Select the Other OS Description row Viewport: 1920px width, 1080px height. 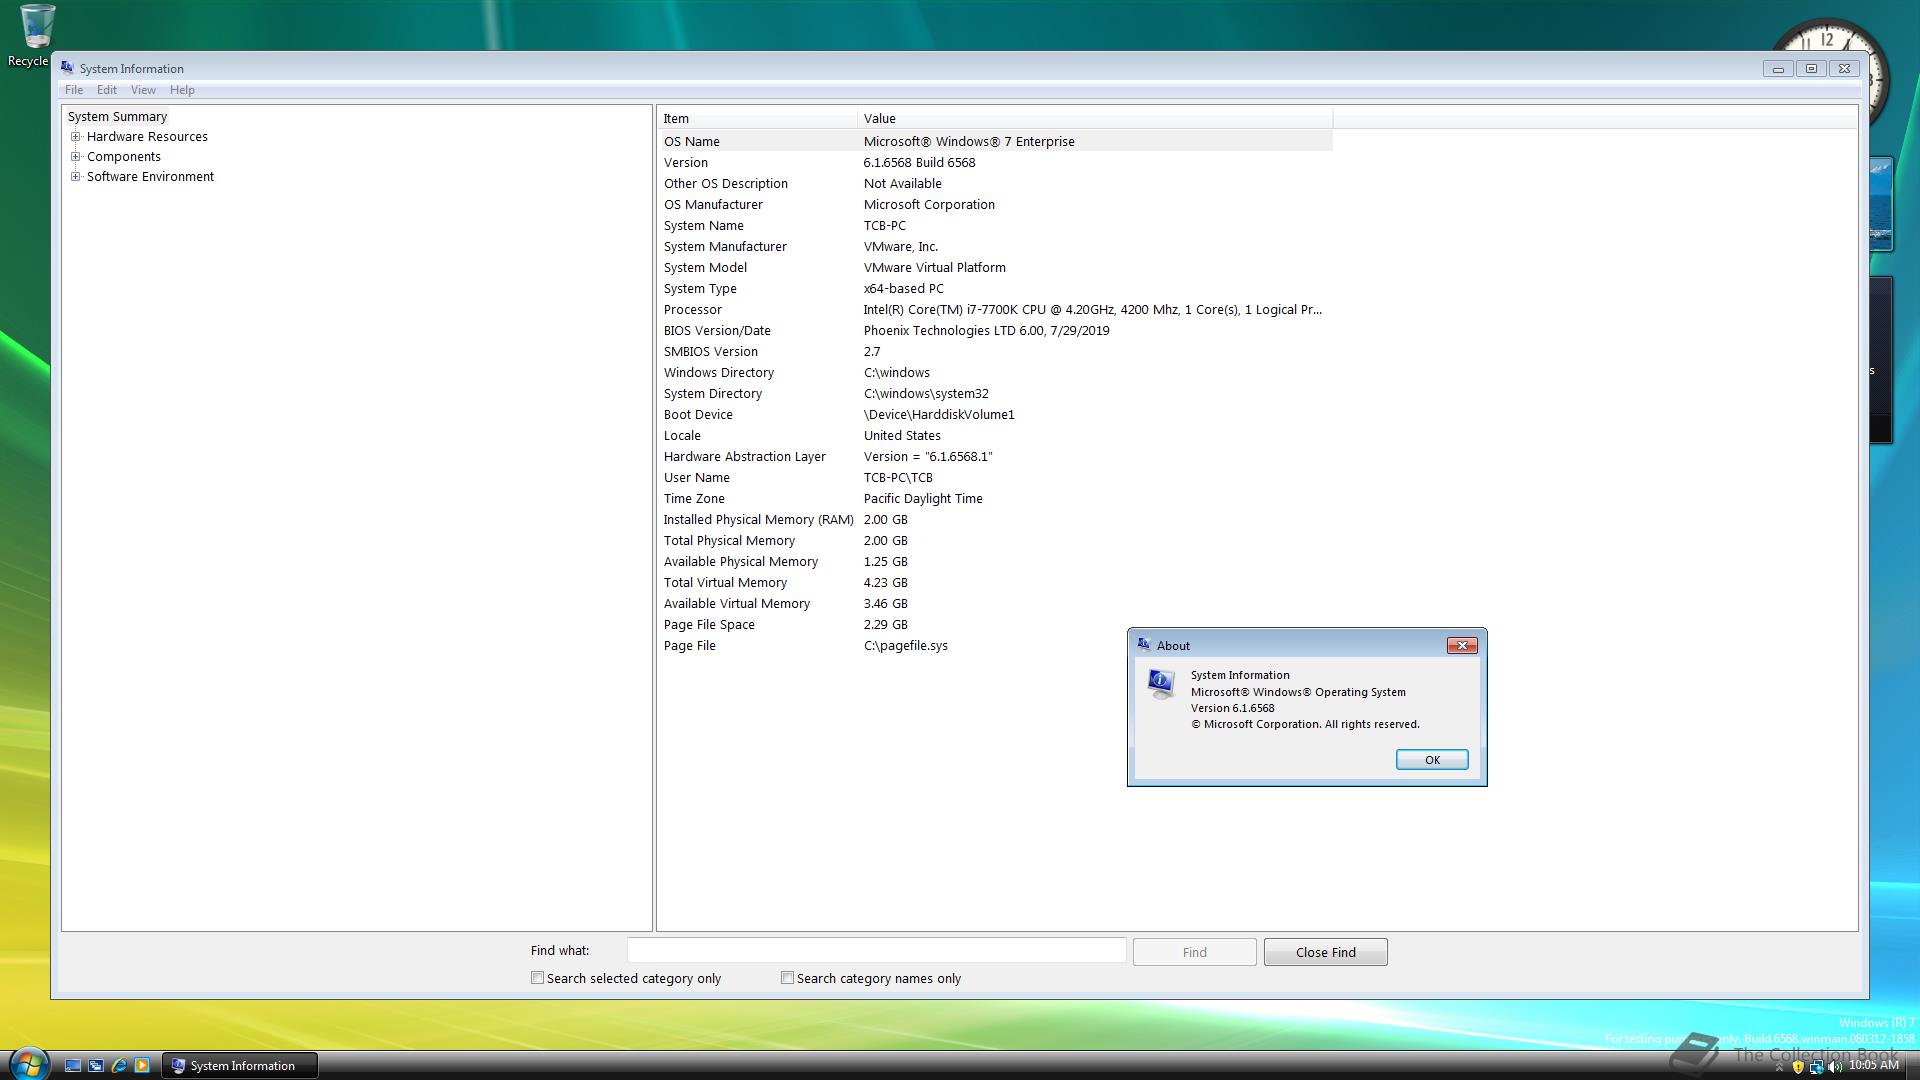pos(995,183)
